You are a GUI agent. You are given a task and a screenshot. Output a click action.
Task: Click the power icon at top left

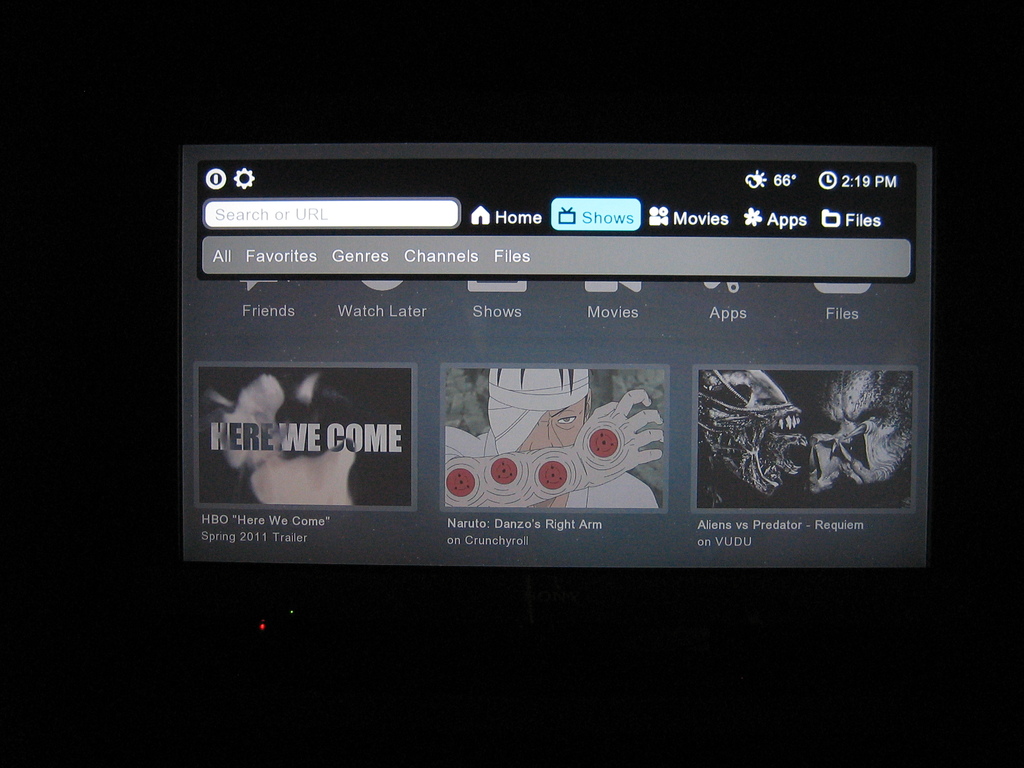[216, 178]
